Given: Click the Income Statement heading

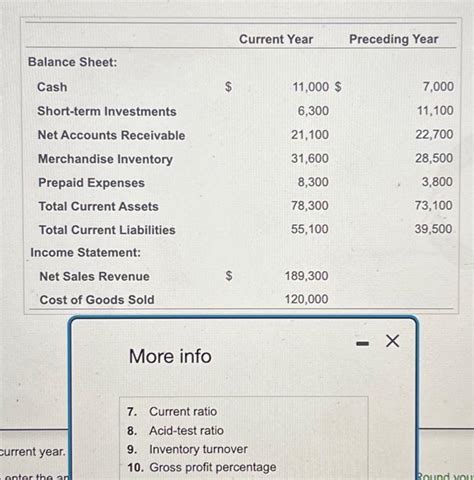Looking at the screenshot, I should 86,252.
